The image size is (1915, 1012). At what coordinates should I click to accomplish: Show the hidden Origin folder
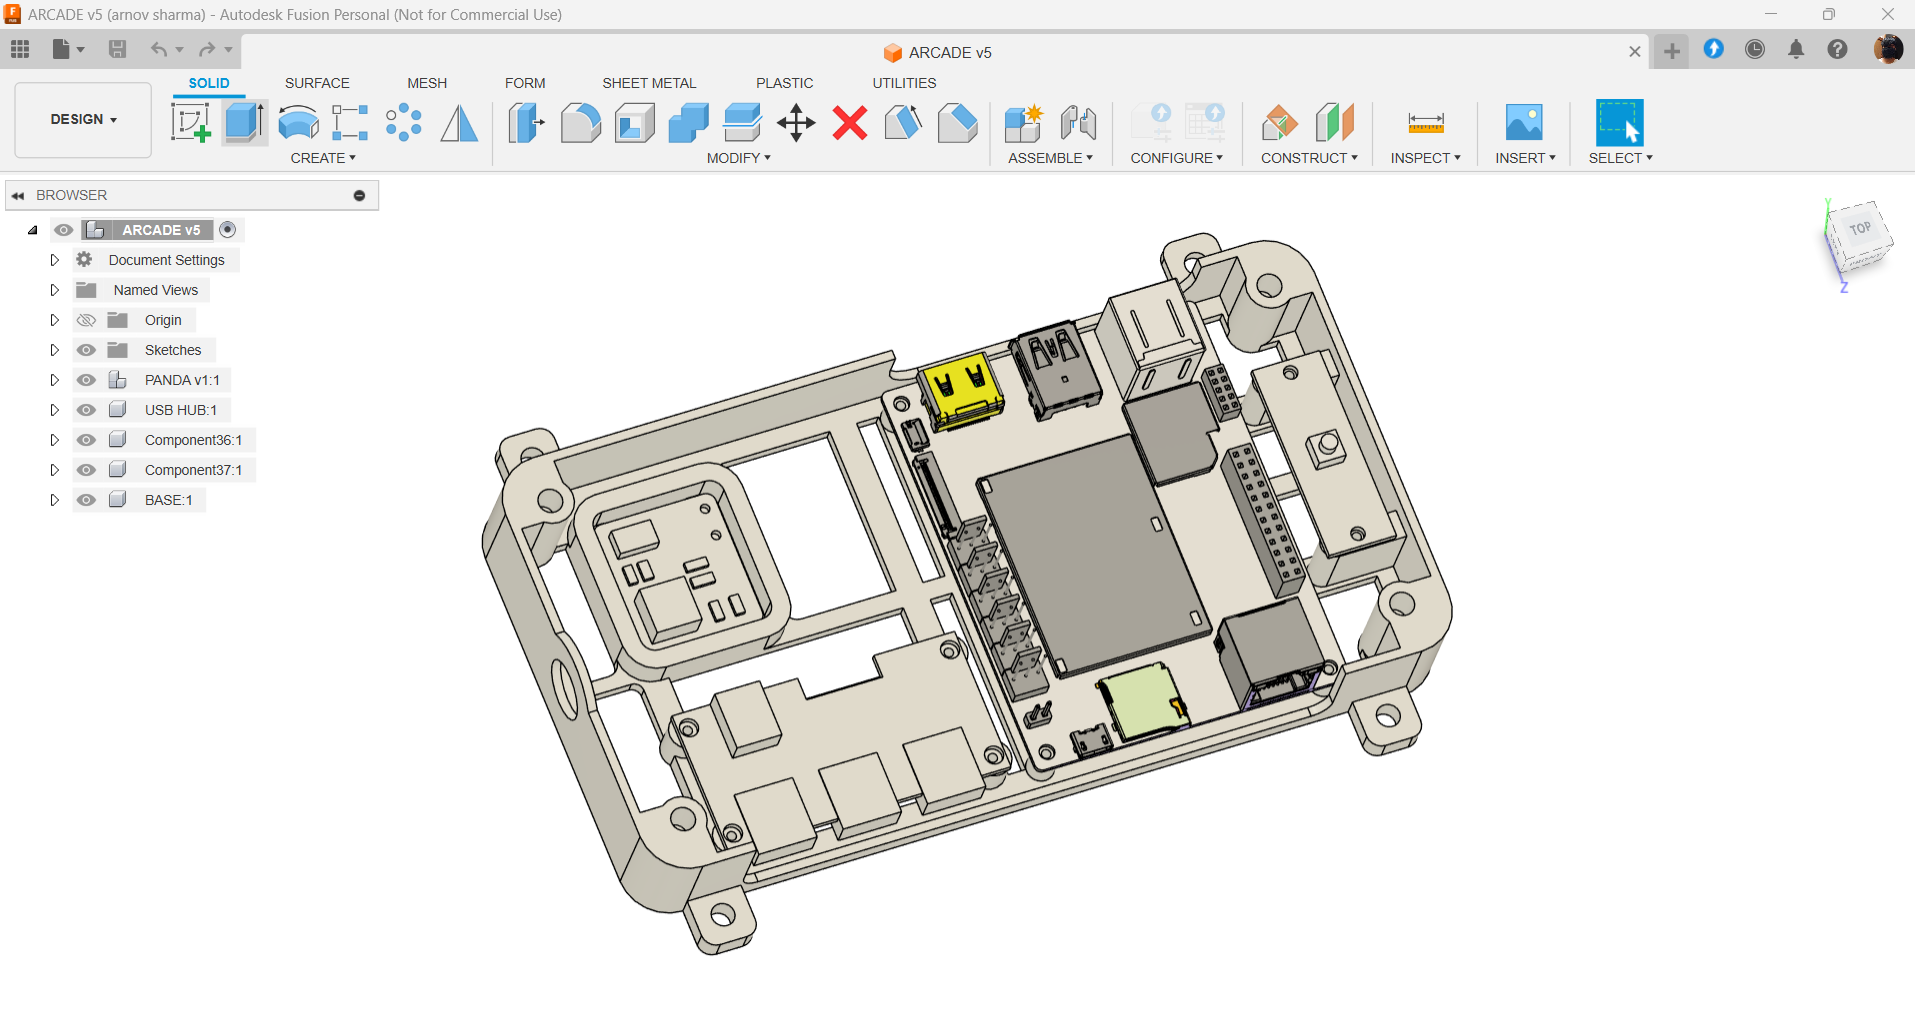coord(87,320)
